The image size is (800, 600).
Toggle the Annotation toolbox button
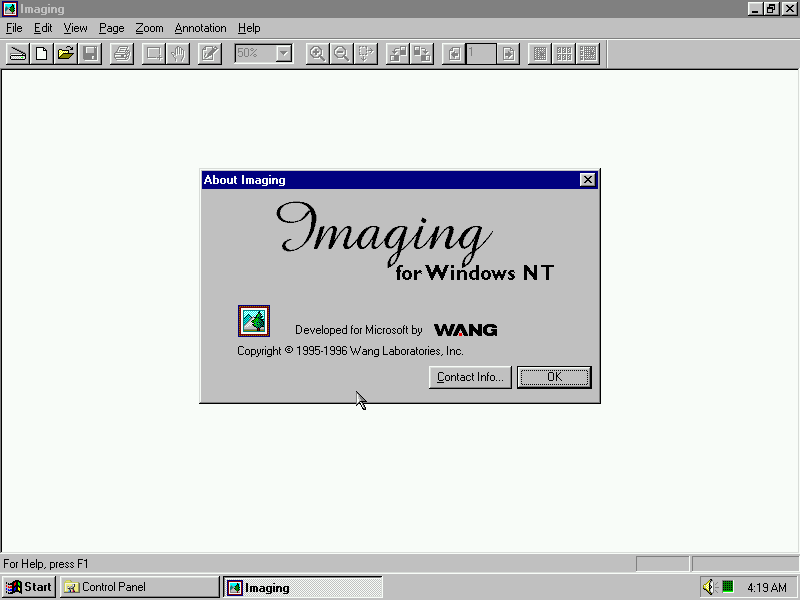[209, 54]
